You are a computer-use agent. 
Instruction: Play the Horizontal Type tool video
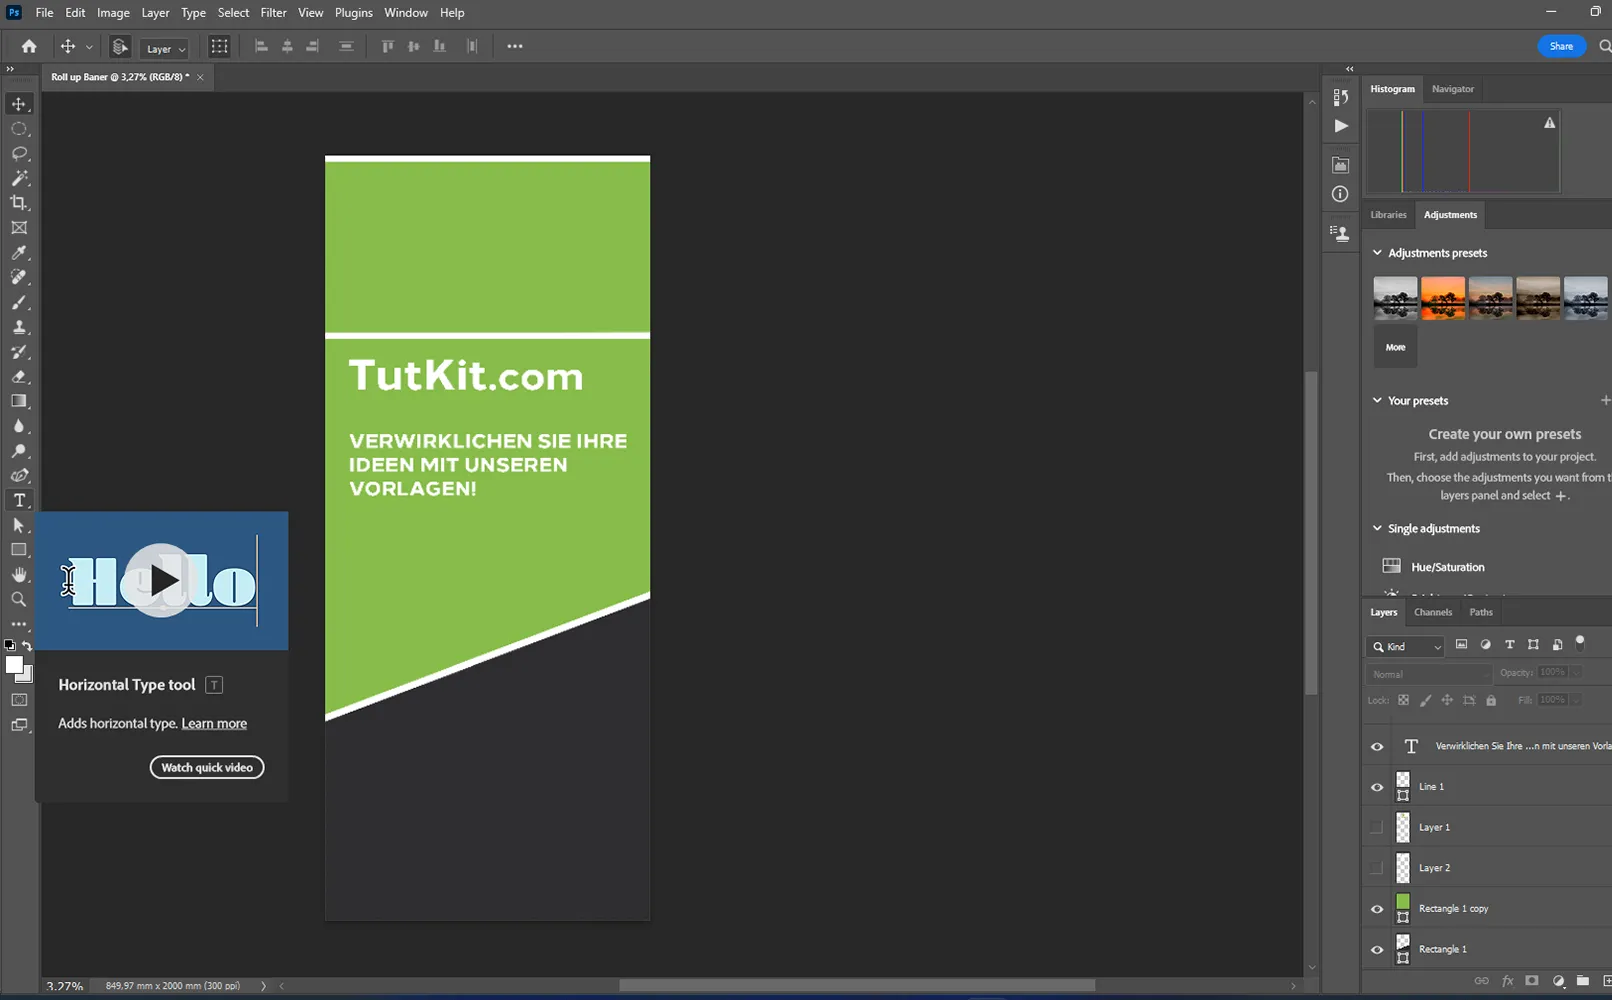tap(162, 580)
